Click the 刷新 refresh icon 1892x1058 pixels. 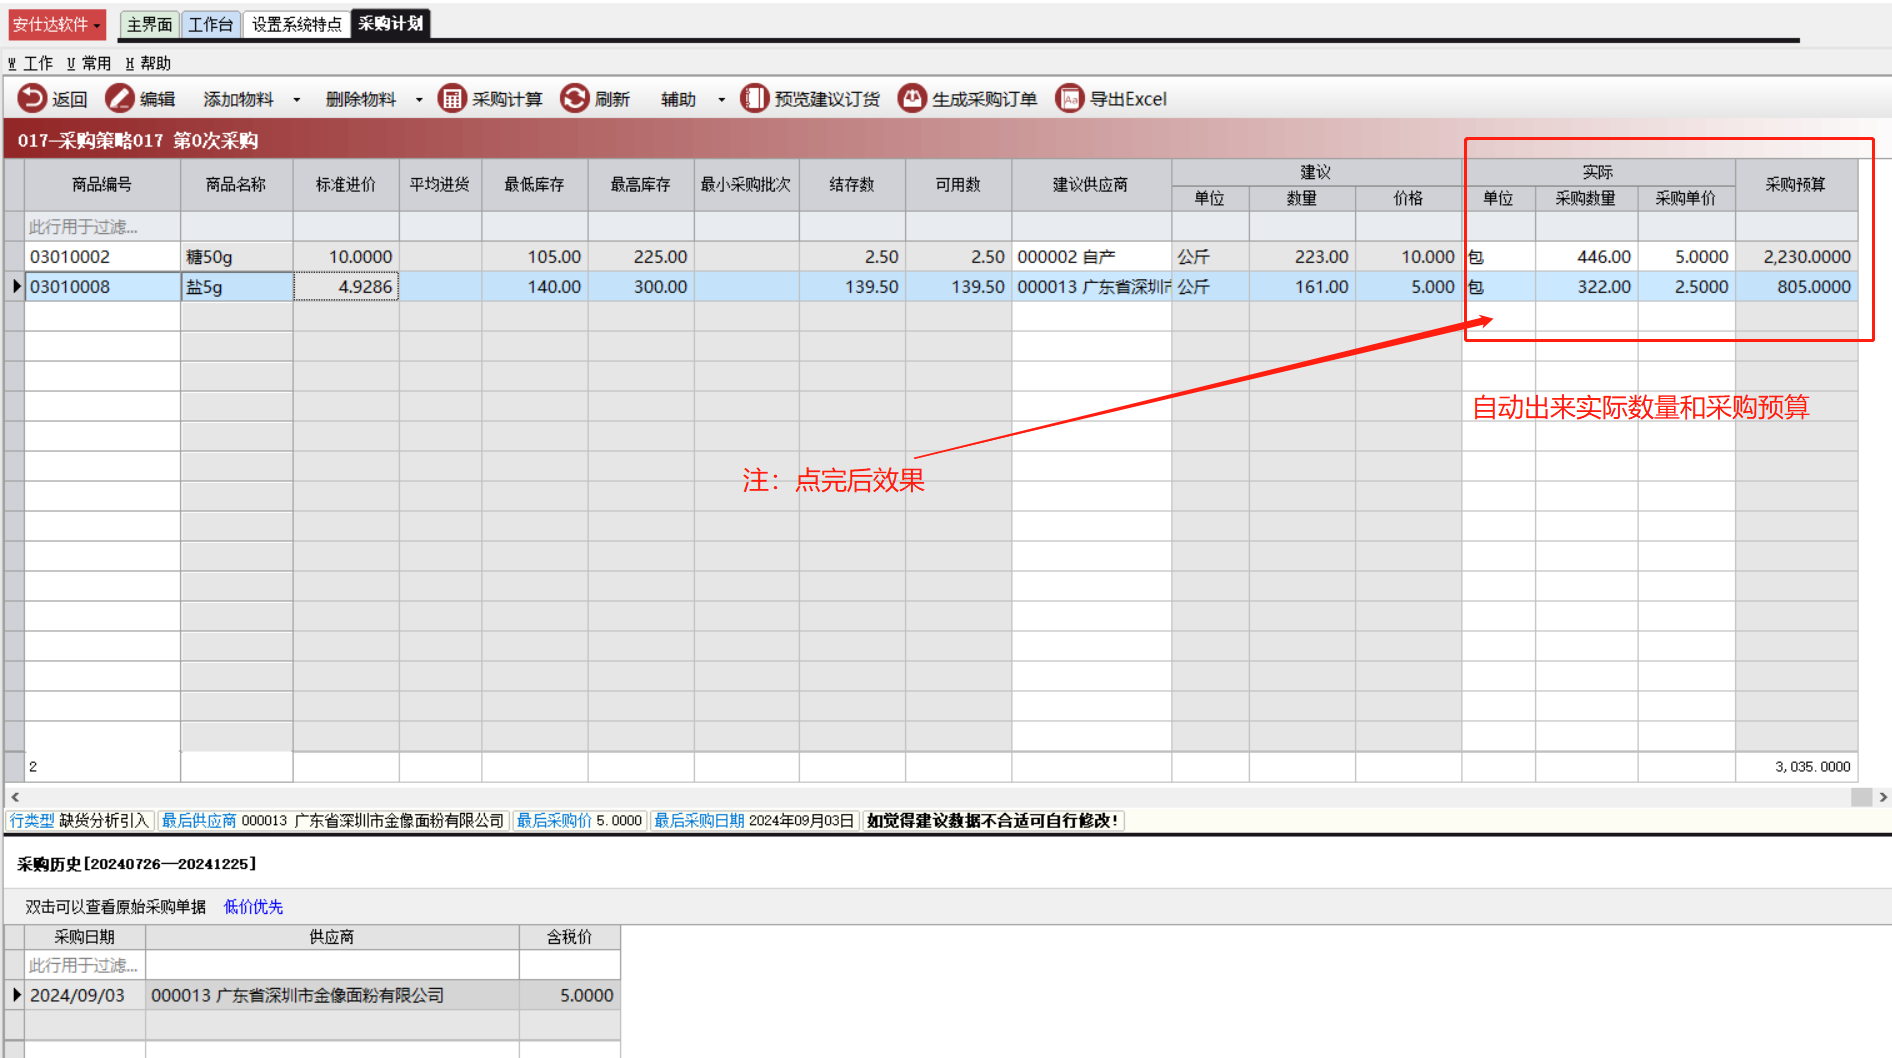coord(574,98)
